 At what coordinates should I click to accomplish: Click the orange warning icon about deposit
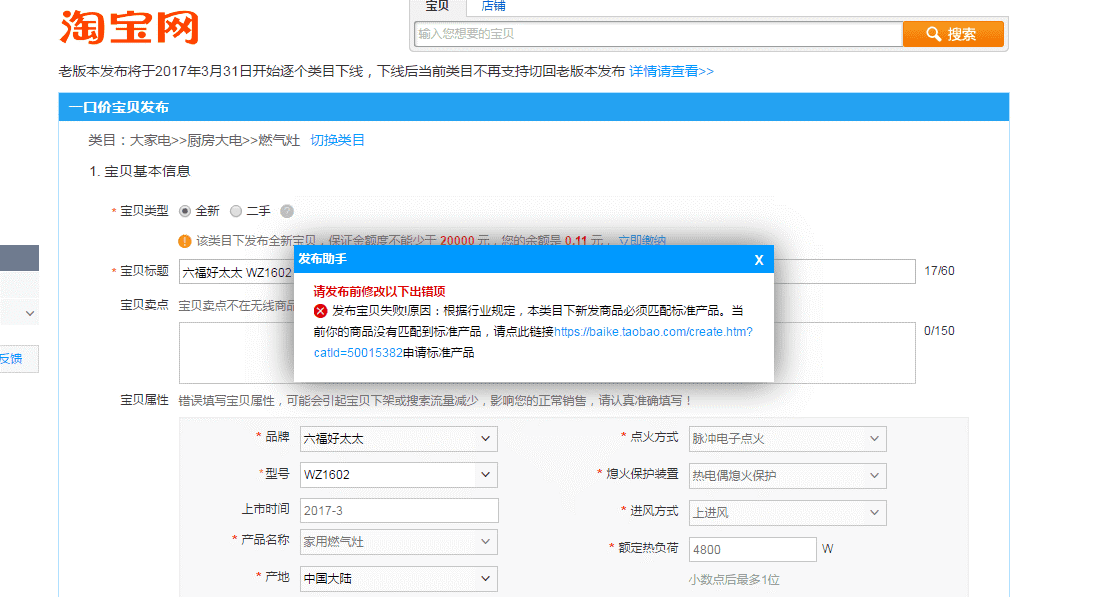click(x=185, y=241)
